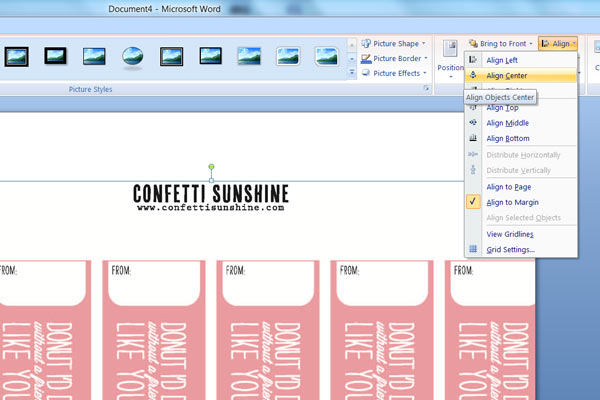Image resolution: width=600 pixels, height=400 pixels.
Task: Apply the first thick black frame picture style
Action: (16, 57)
